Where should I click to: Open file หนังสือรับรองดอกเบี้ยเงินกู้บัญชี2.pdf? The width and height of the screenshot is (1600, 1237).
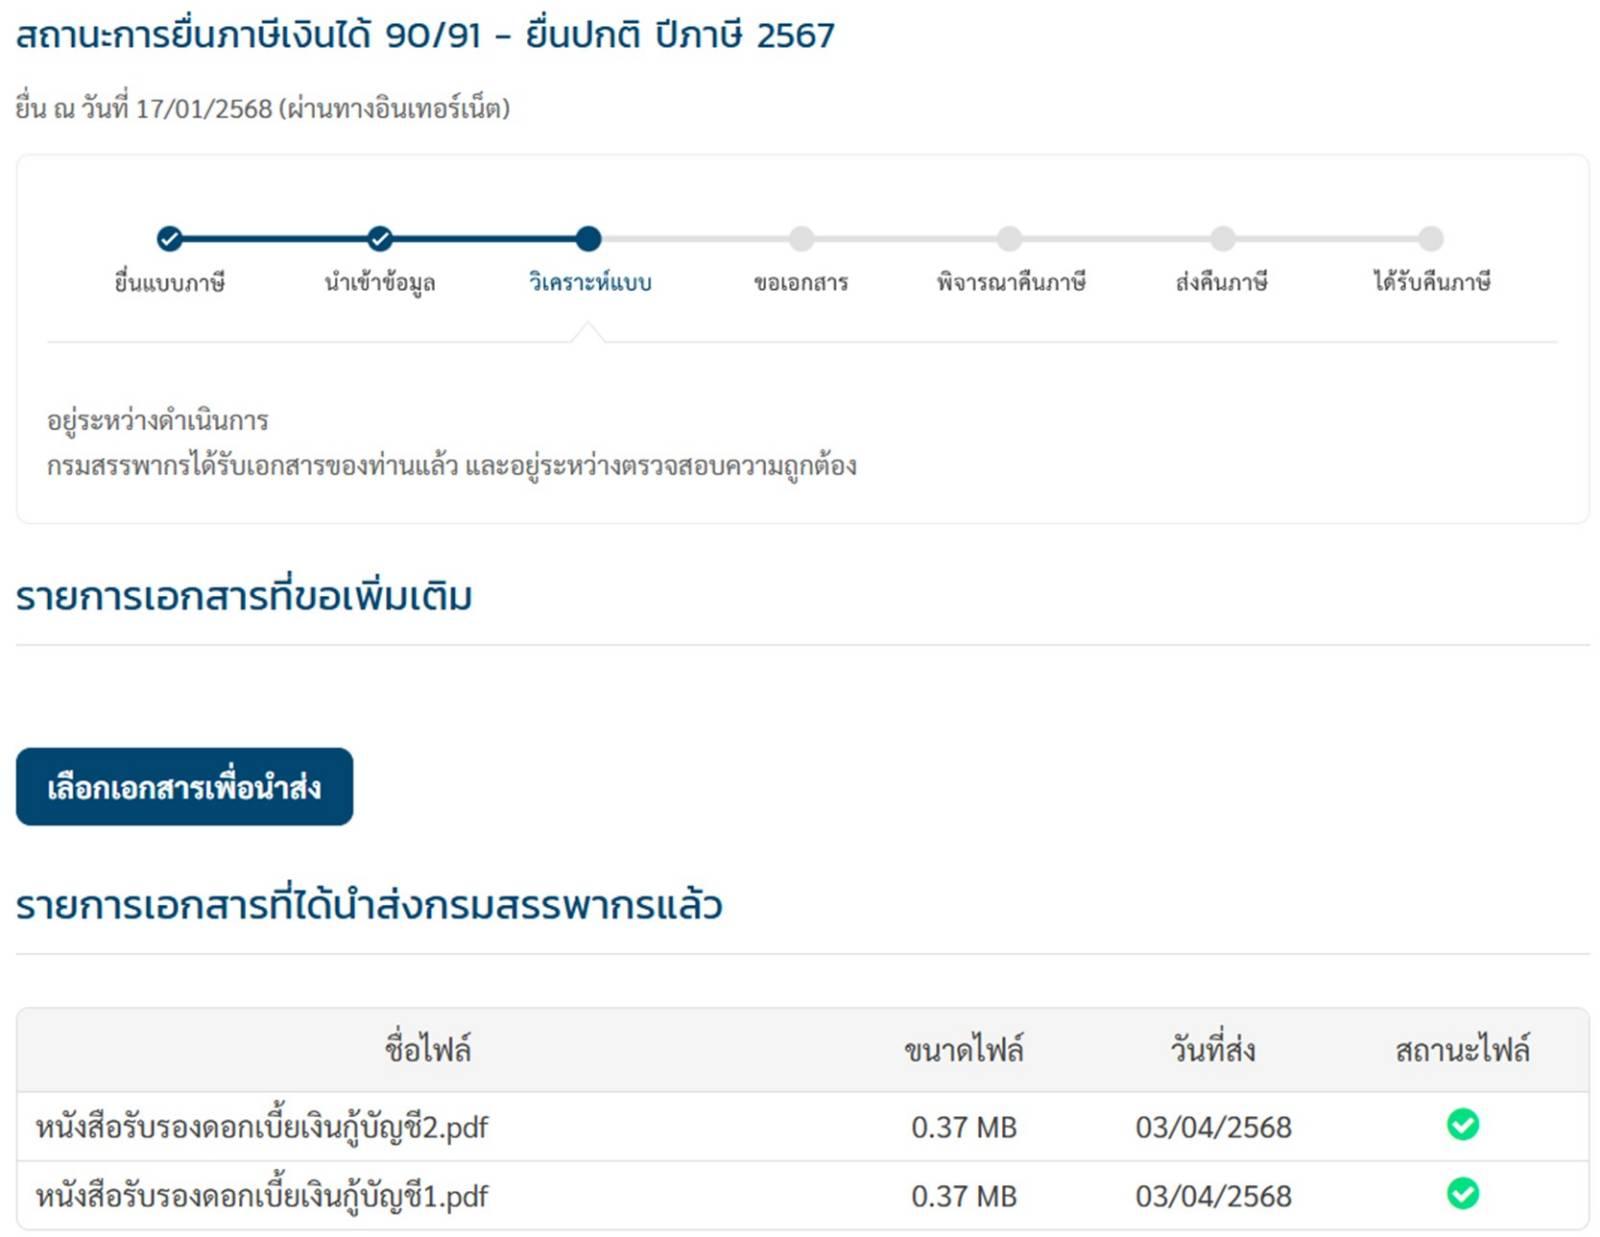(x=262, y=1127)
